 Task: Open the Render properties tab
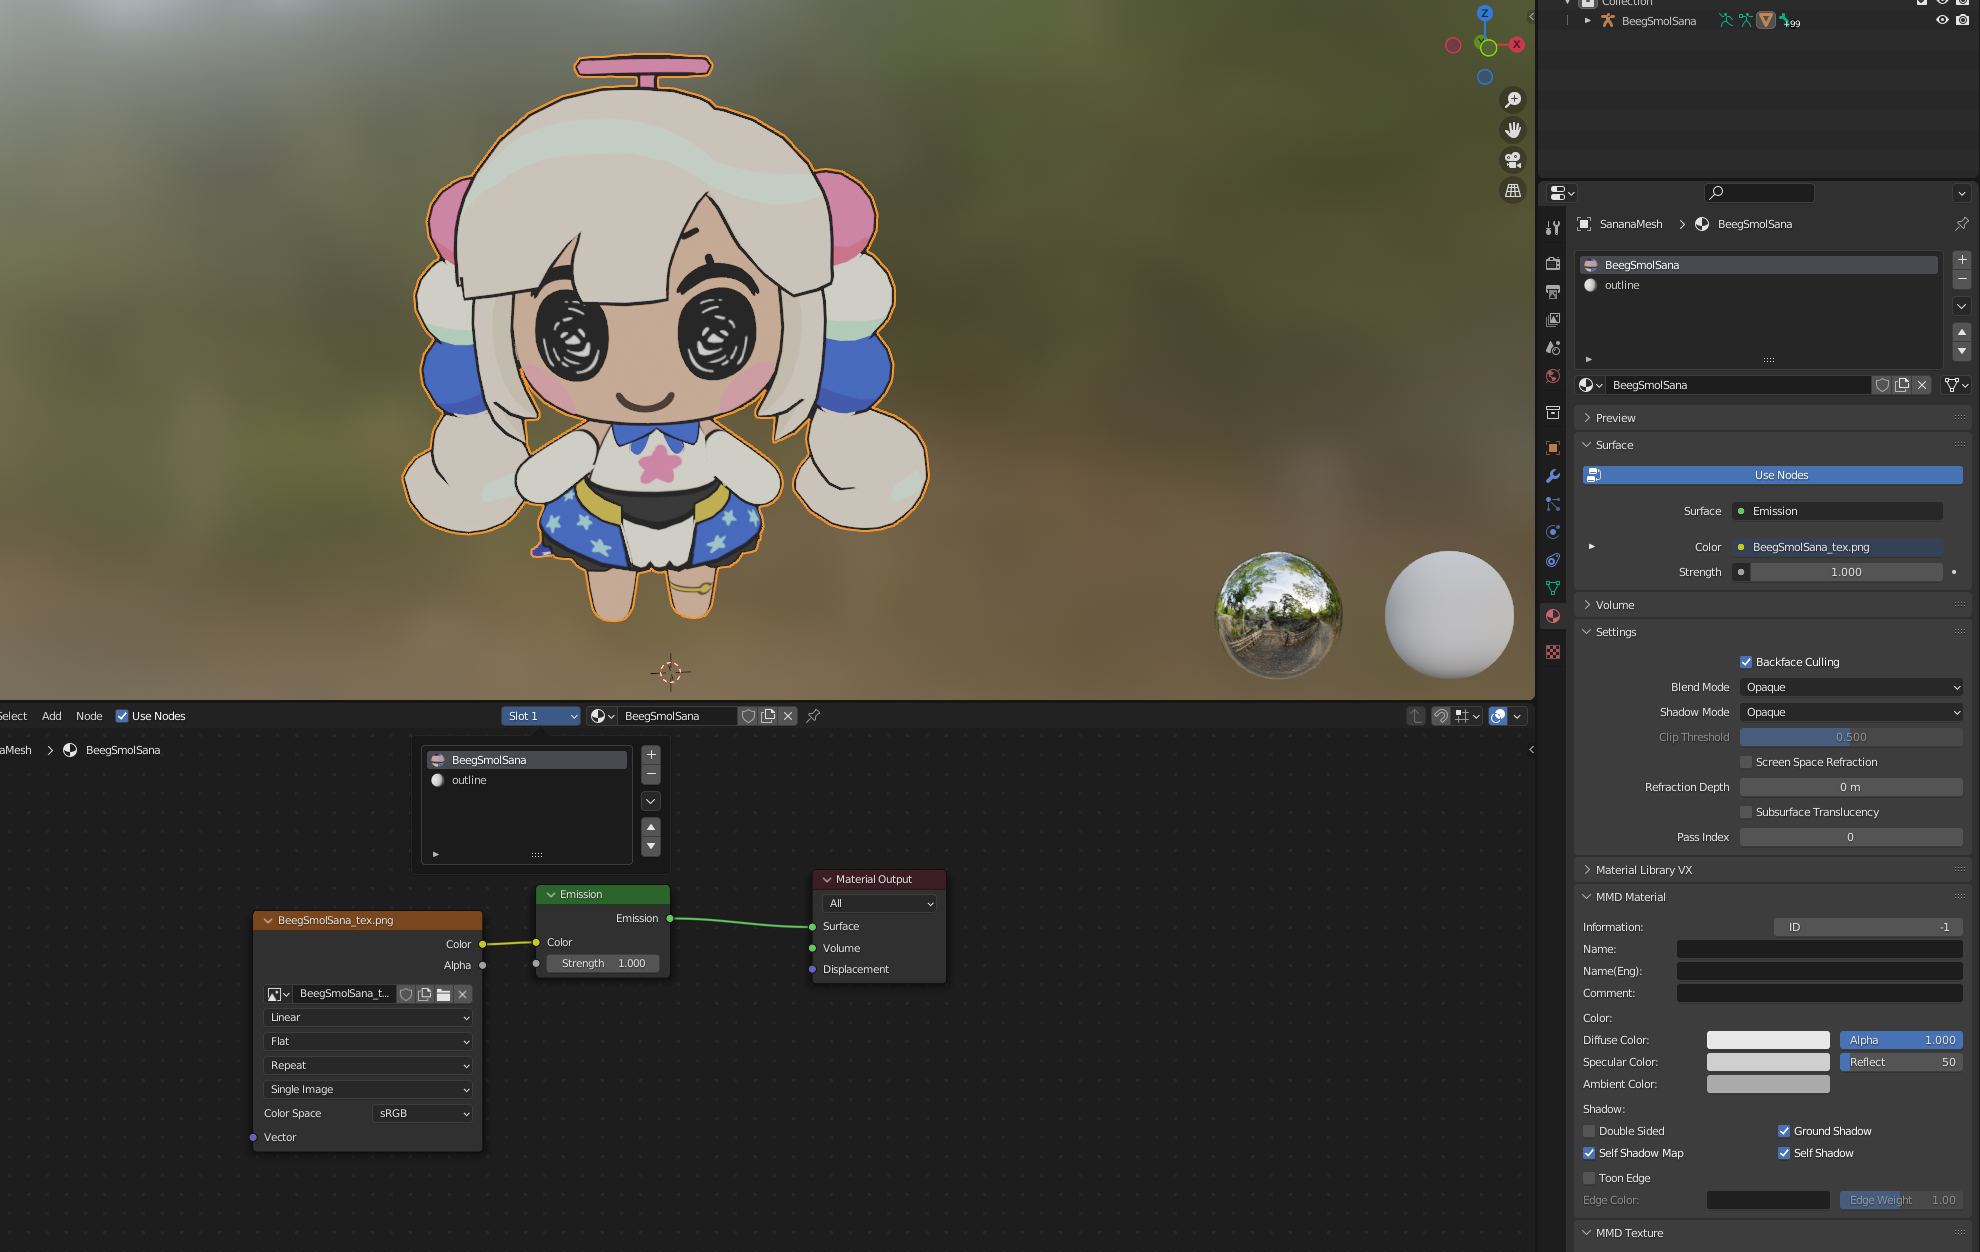coord(1552,264)
